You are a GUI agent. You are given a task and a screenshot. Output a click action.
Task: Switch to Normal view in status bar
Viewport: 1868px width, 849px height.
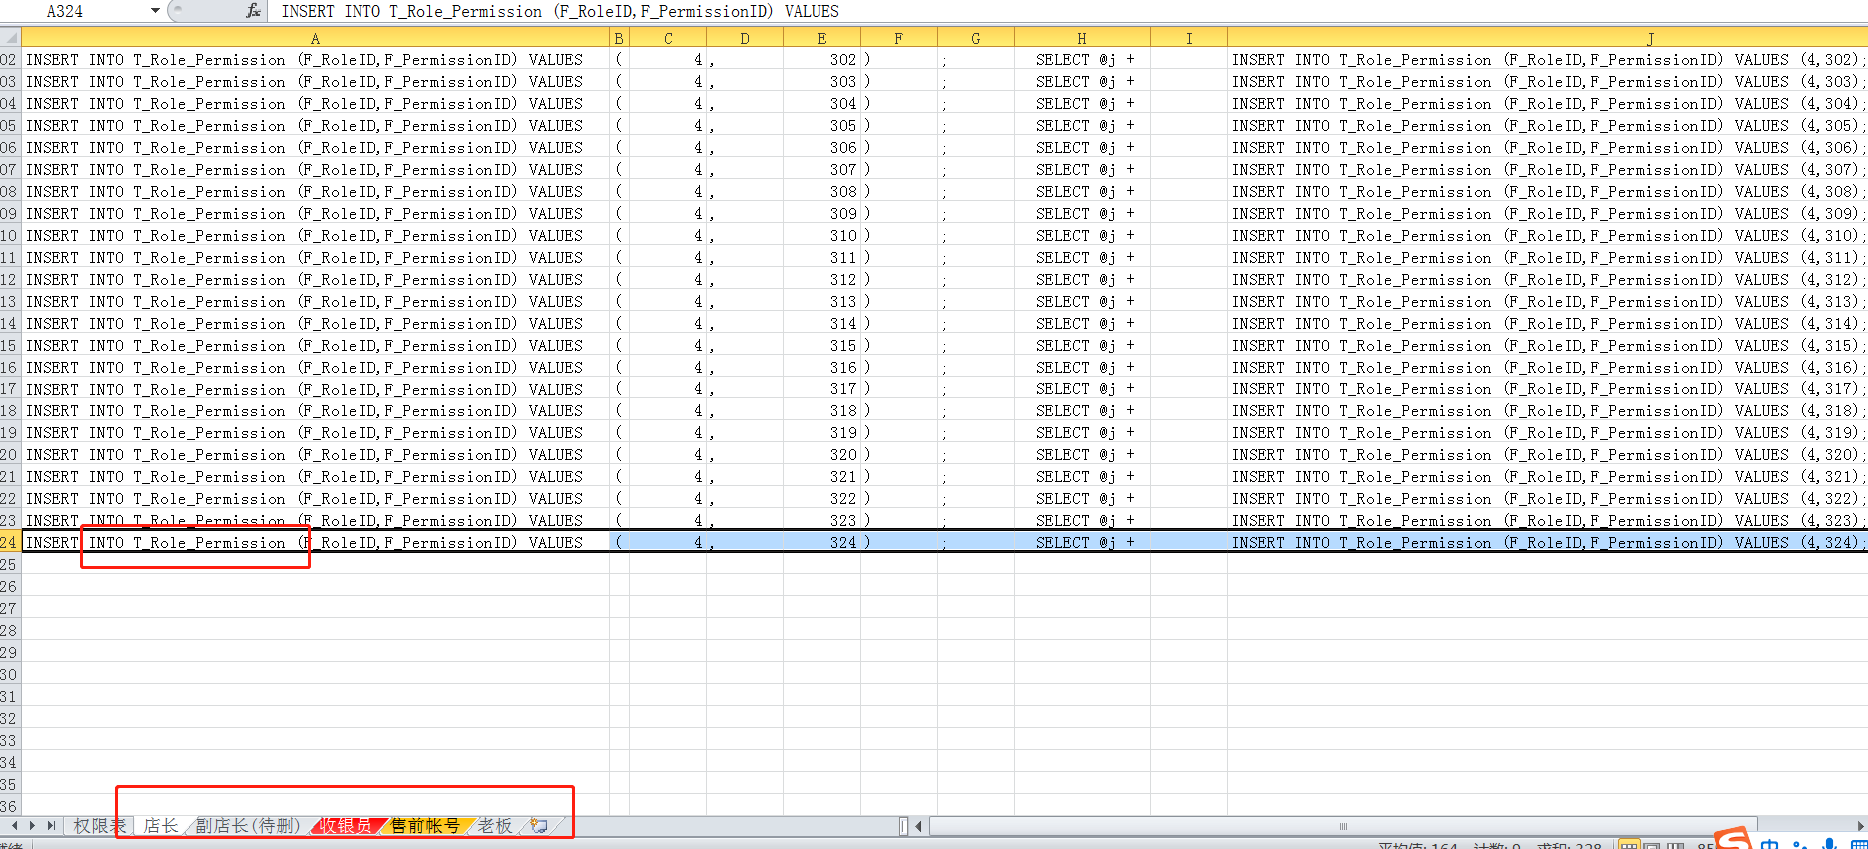1630,844
